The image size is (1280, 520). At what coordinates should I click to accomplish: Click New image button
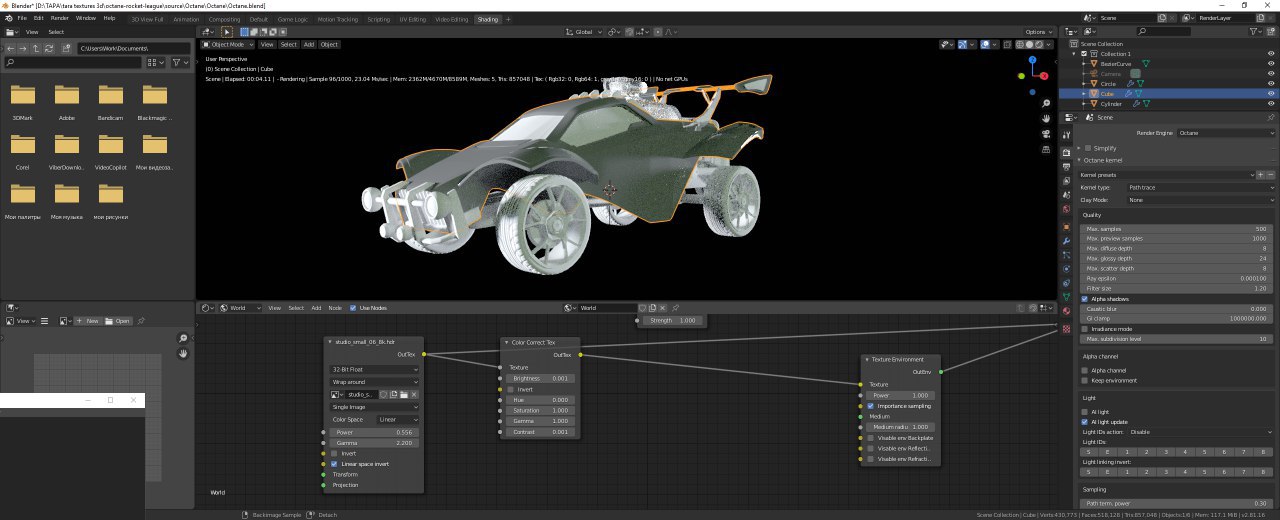(x=88, y=321)
